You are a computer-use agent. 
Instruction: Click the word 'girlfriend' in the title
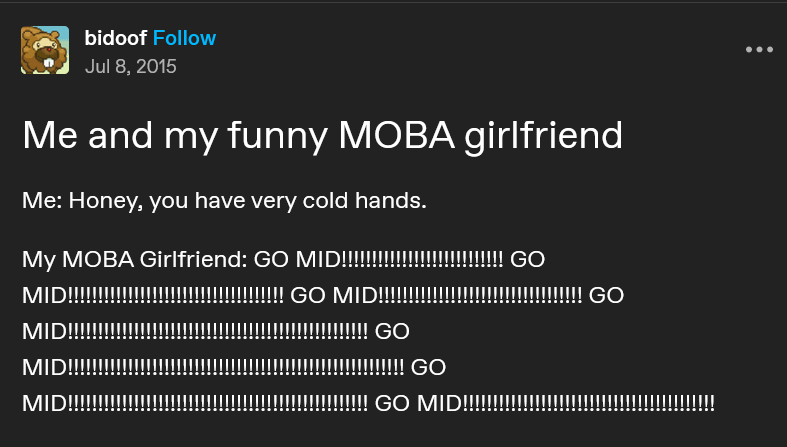[544, 135]
